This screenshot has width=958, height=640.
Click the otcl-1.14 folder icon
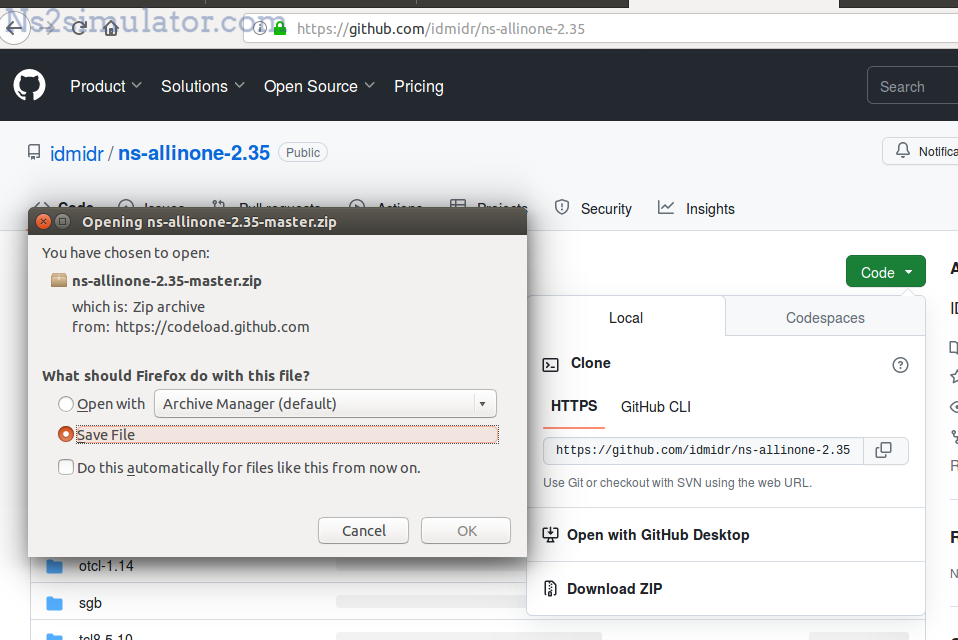(54, 566)
